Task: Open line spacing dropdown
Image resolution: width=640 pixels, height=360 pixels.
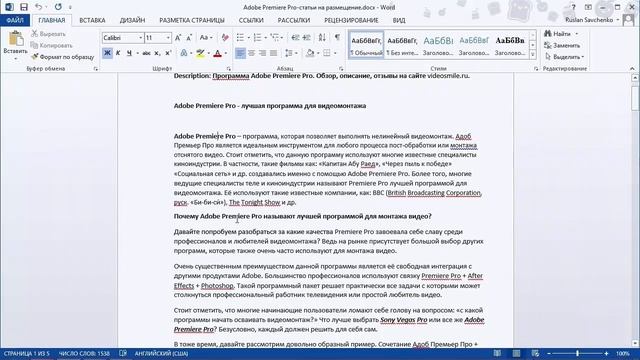Action: (290, 53)
